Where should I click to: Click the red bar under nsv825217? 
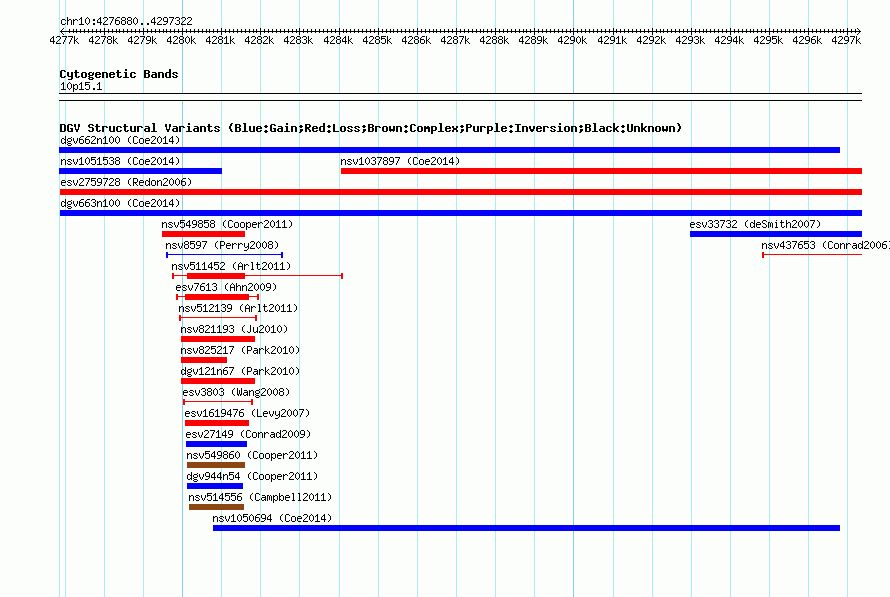[204, 360]
